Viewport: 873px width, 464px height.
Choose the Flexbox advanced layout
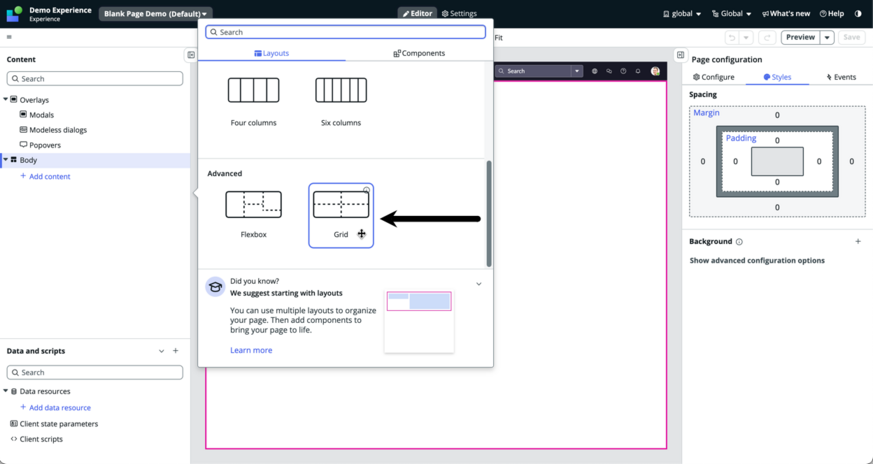pos(253,215)
